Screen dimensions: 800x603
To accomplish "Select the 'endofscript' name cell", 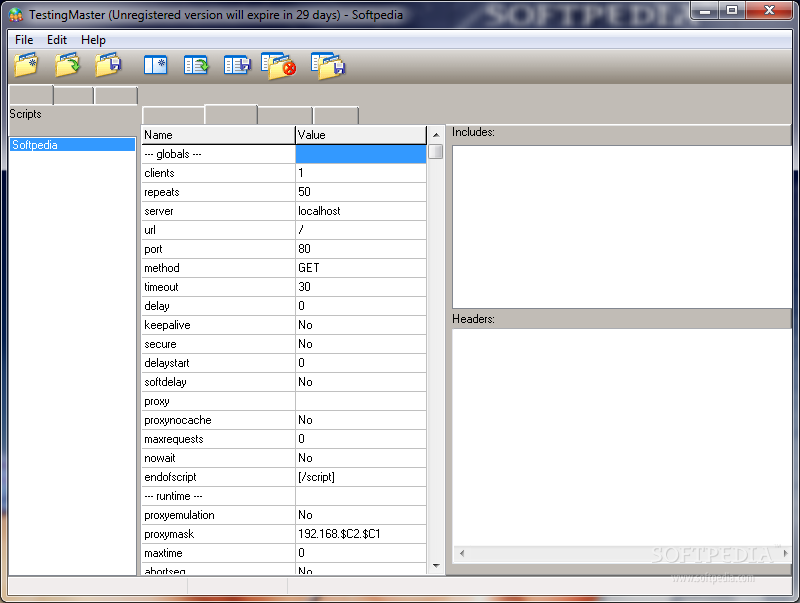I will pos(218,477).
